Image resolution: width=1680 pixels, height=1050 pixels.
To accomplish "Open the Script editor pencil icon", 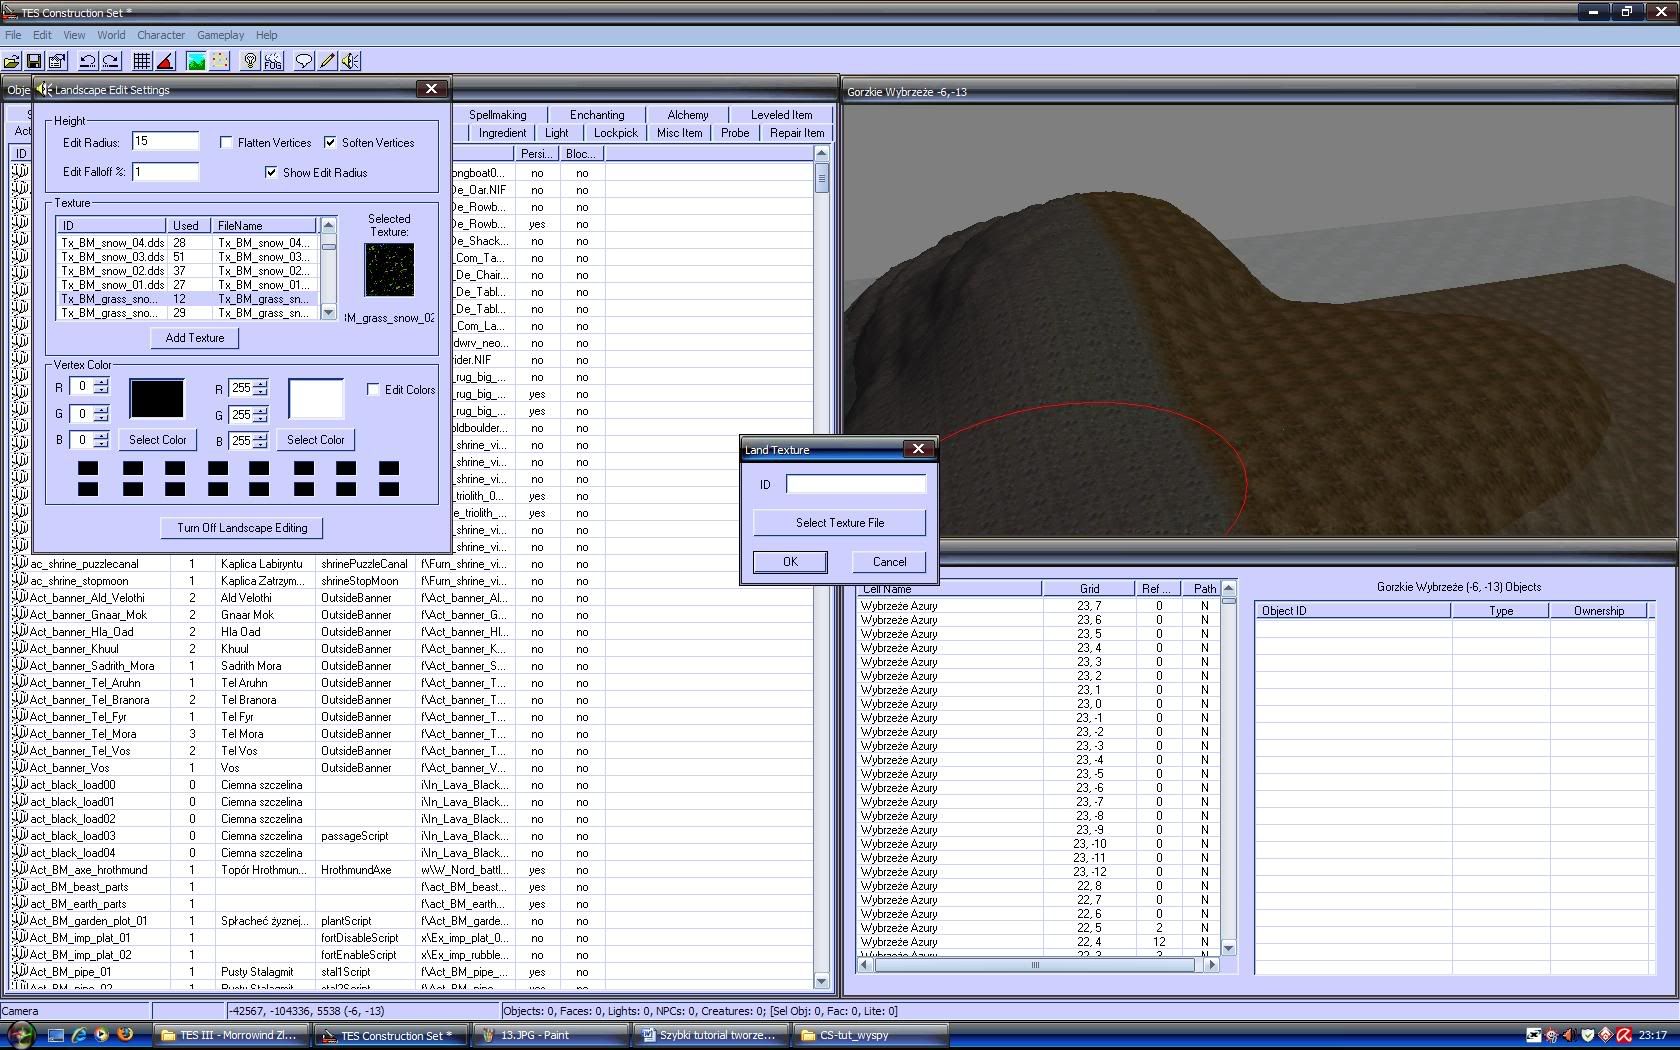I will [x=327, y=61].
